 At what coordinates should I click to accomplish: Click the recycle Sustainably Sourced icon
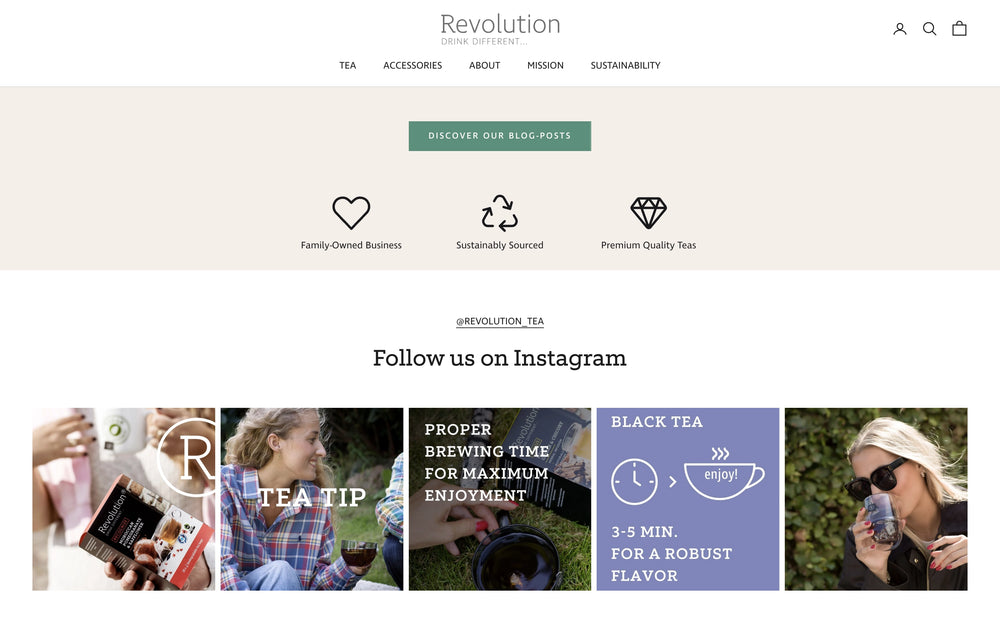[x=499, y=212]
